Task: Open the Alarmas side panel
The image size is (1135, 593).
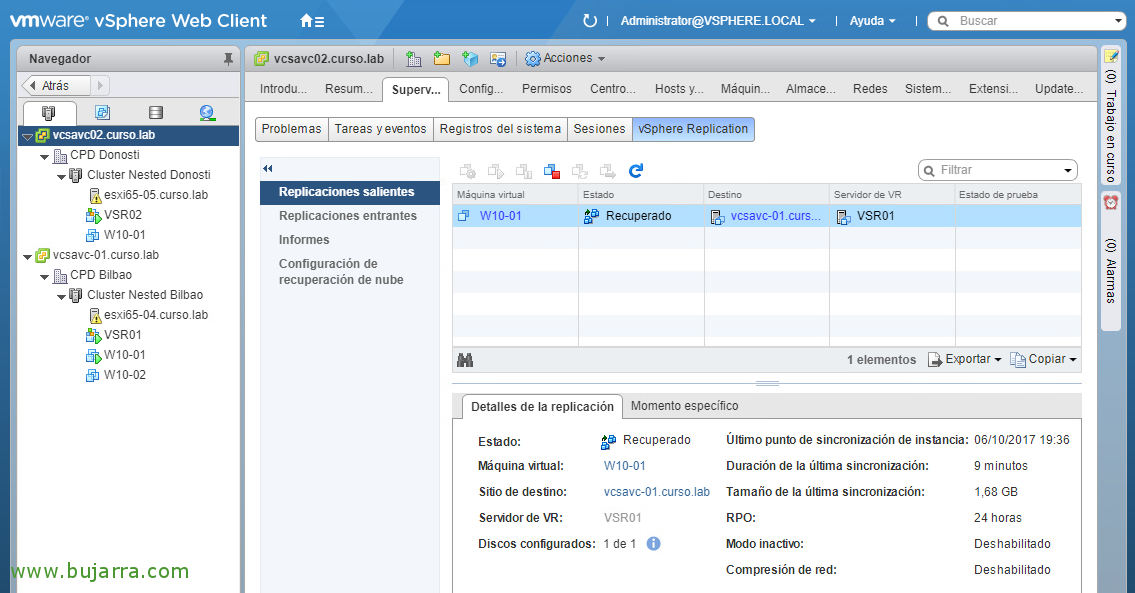Action: (x=1110, y=262)
